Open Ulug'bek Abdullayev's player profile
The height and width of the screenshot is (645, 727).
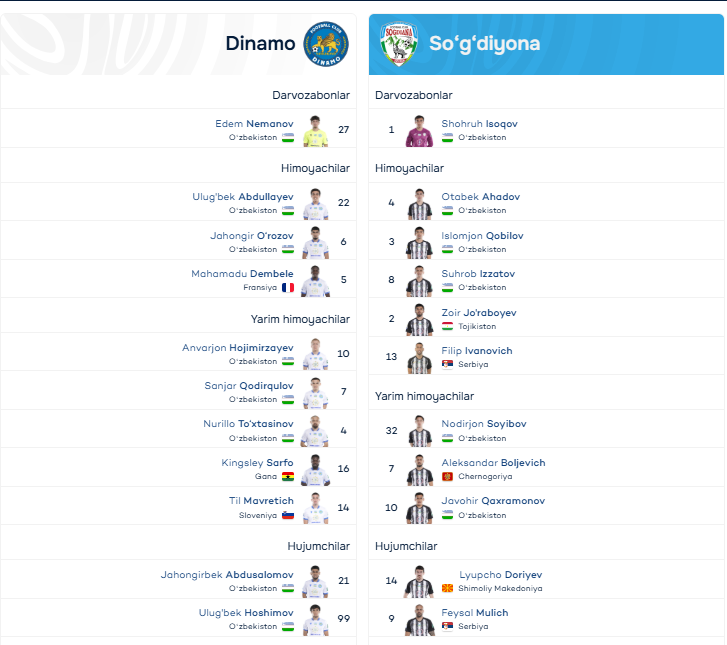(x=243, y=197)
